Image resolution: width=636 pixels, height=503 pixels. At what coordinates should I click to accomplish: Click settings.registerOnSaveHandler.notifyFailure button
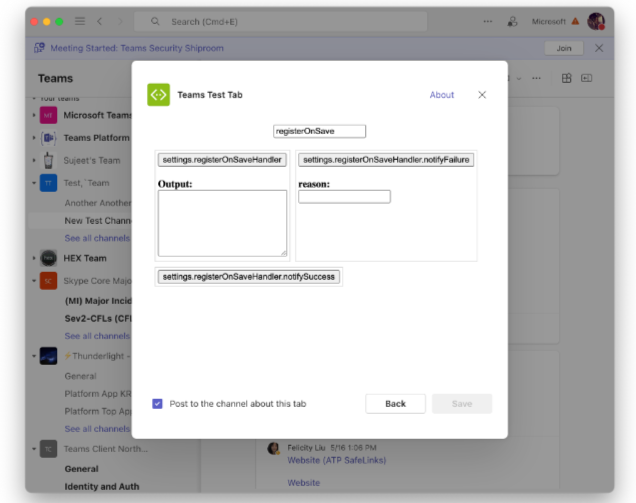[x=386, y=159]
